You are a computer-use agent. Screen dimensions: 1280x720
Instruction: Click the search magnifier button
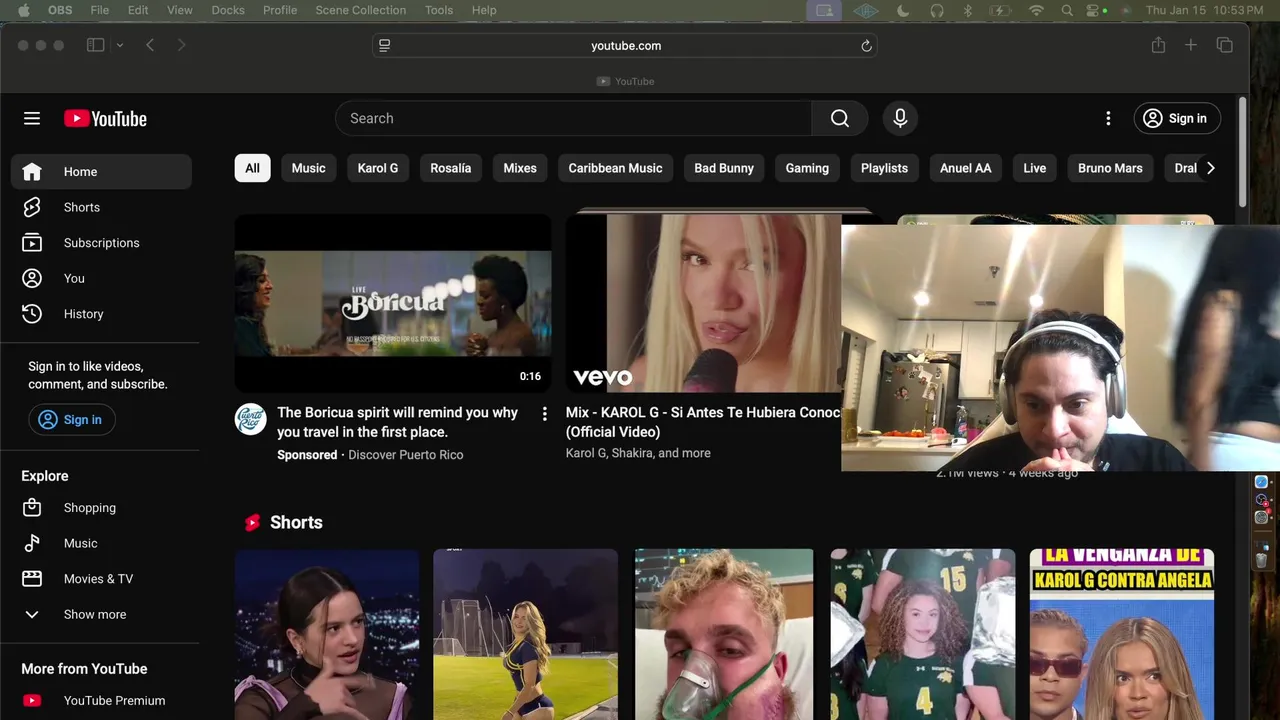pyautogui.click(x=840, y=118)
